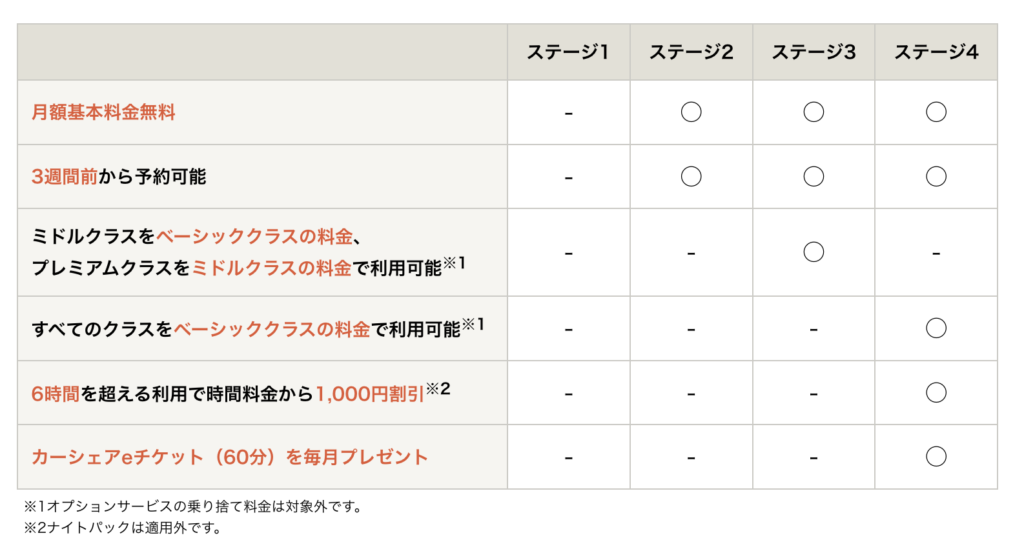Screen dimensions: 1024x560
Task: Click the circle for 月額基本料金無料 under ステージ4
Action: tap(936, 112)
